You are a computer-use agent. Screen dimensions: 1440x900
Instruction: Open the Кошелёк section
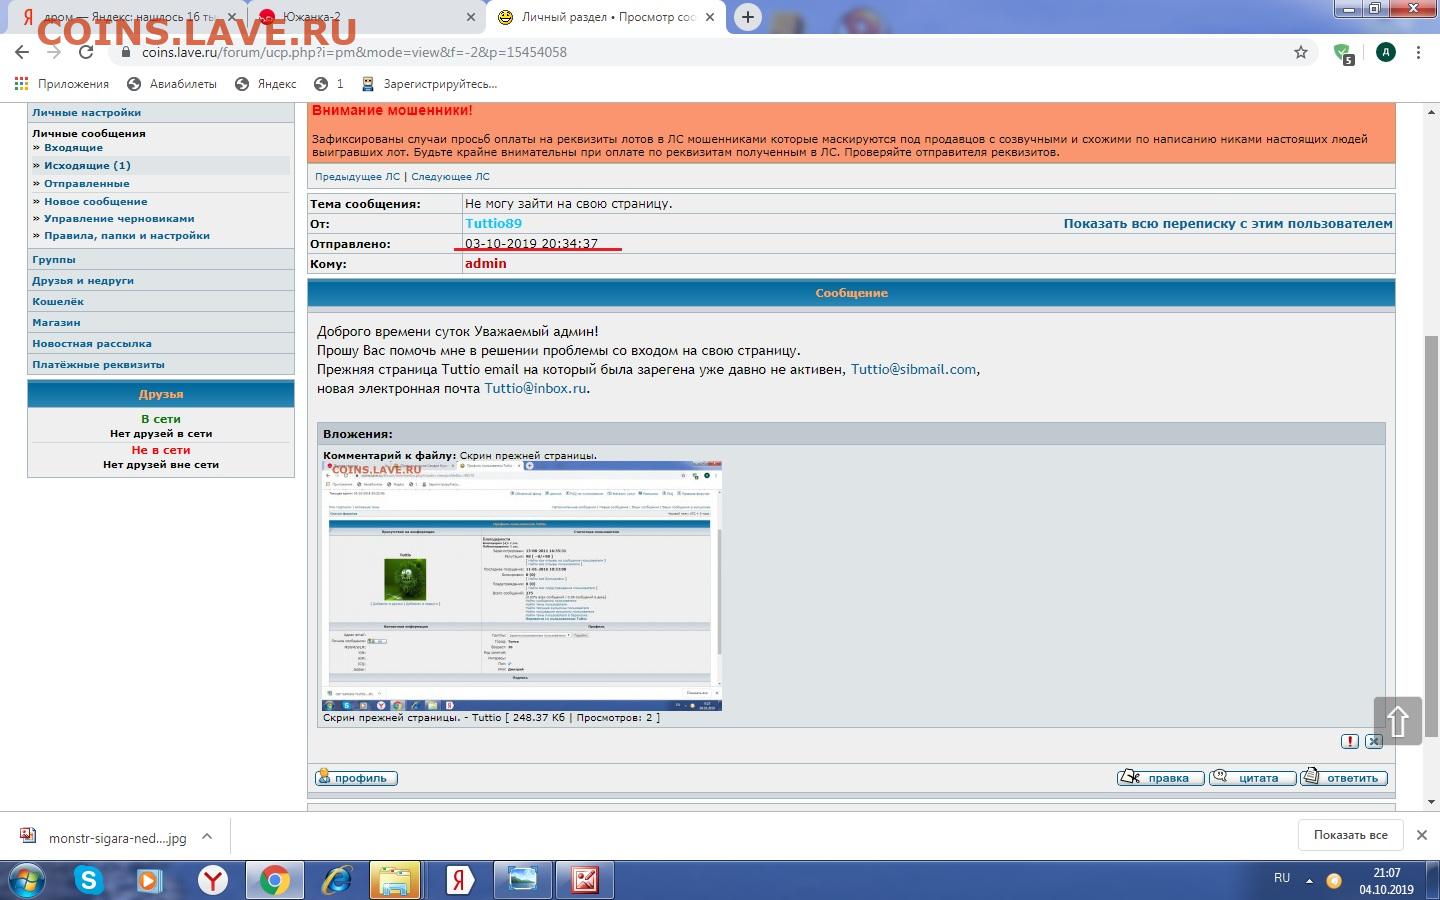(58, 302)
